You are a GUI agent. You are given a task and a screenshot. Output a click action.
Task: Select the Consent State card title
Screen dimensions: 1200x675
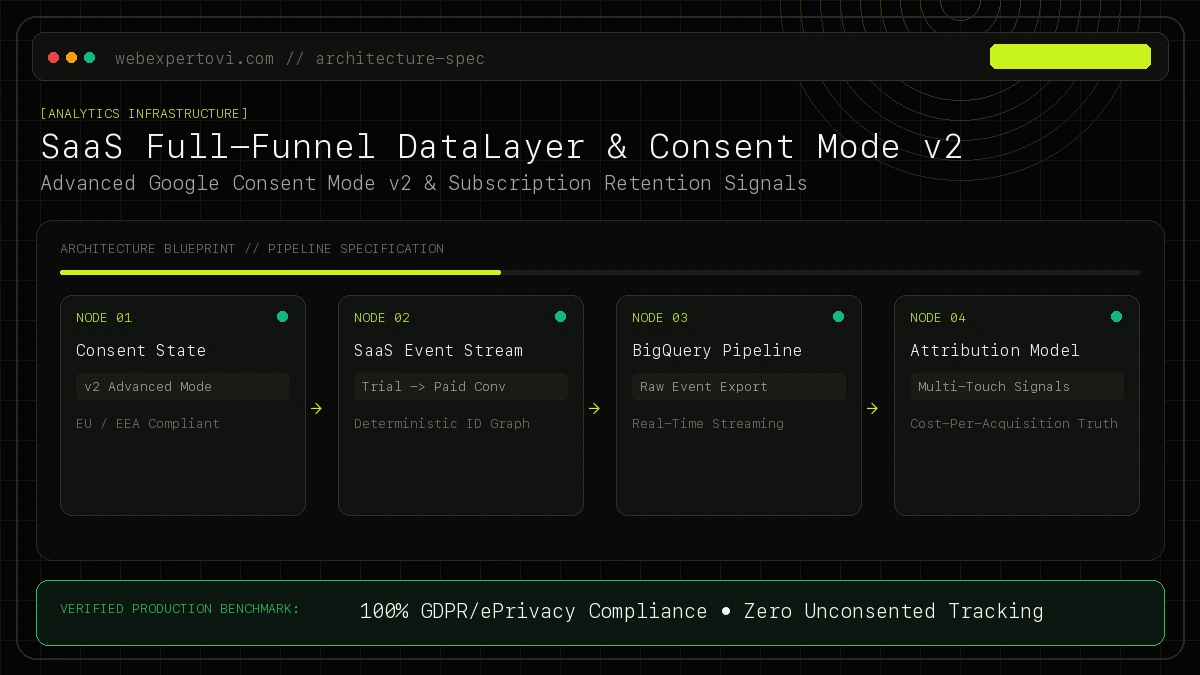pos(141,350)
